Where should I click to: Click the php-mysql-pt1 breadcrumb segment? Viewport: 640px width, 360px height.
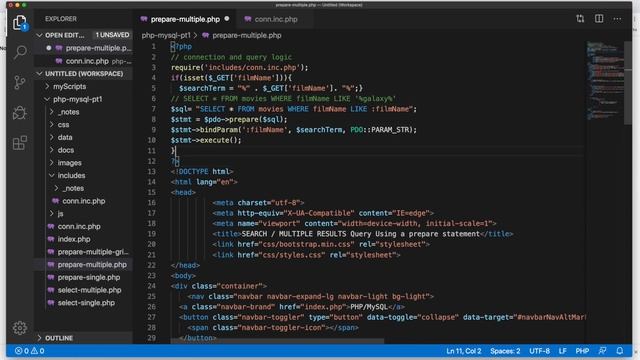166,36
